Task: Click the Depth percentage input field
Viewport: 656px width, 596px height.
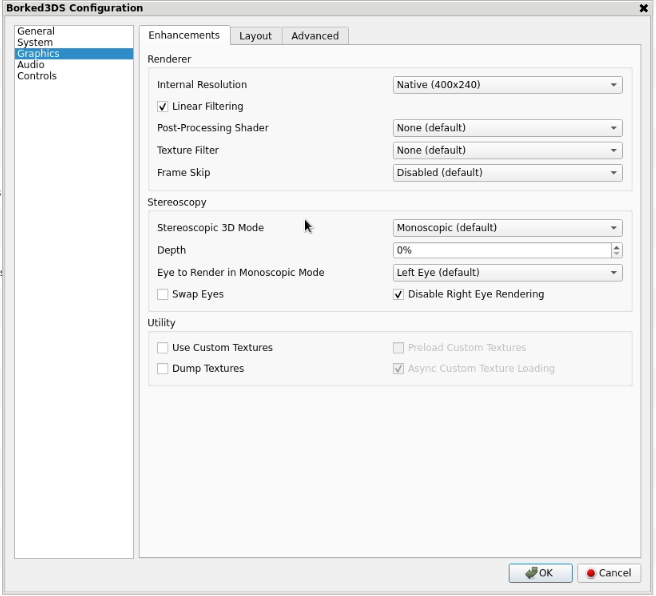Action: tap(502, 251)
